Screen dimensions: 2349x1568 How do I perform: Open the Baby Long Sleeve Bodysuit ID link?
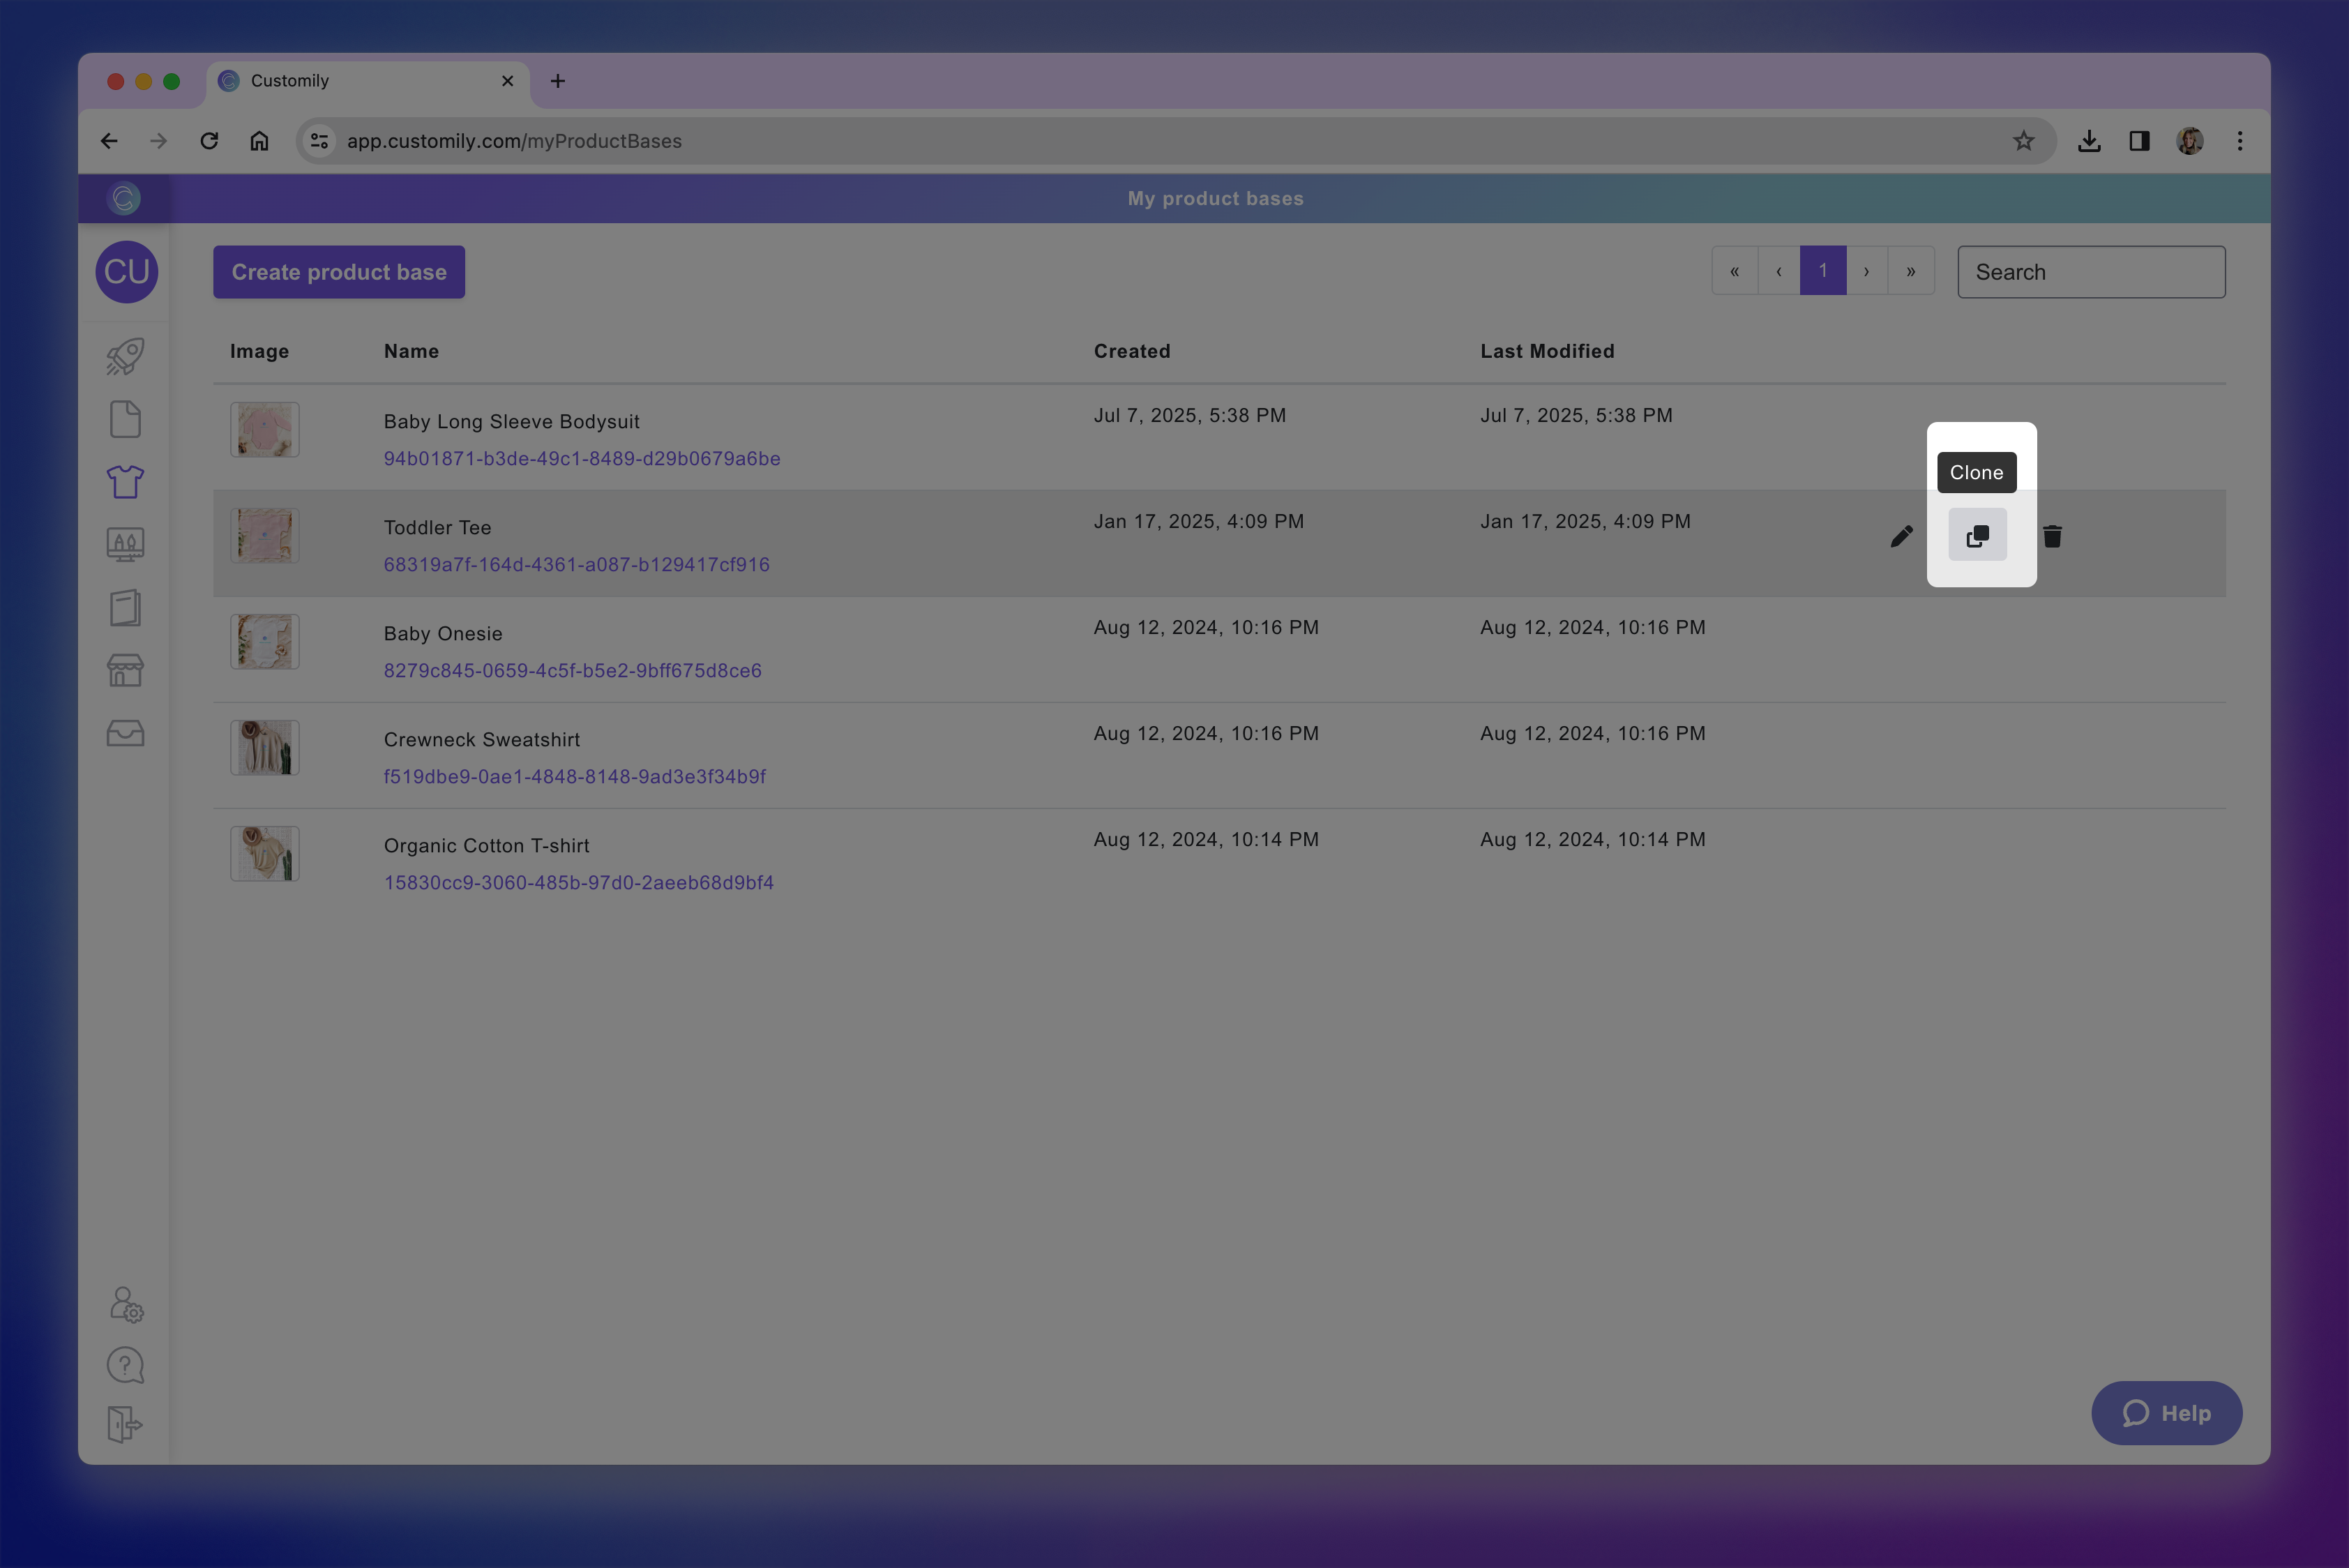point(582,459)
